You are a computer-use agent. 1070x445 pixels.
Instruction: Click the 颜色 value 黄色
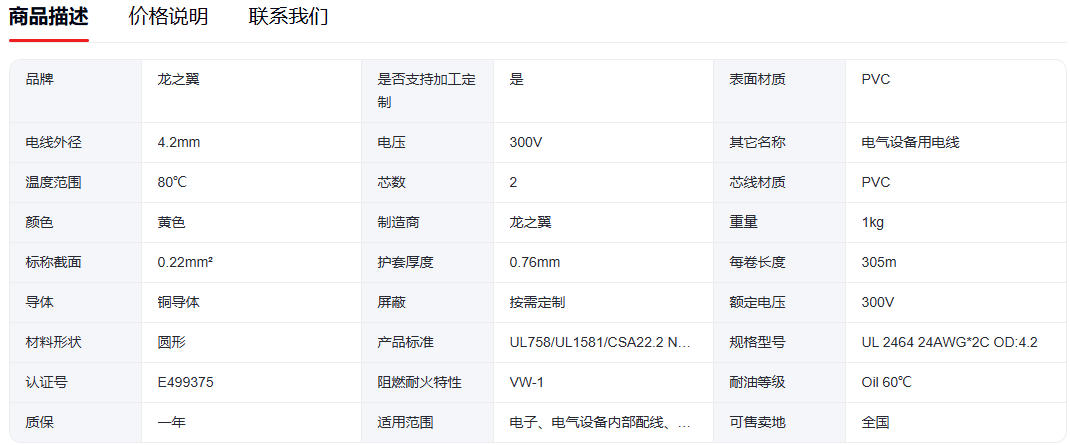pyautogui.click(x=171, y=222)
